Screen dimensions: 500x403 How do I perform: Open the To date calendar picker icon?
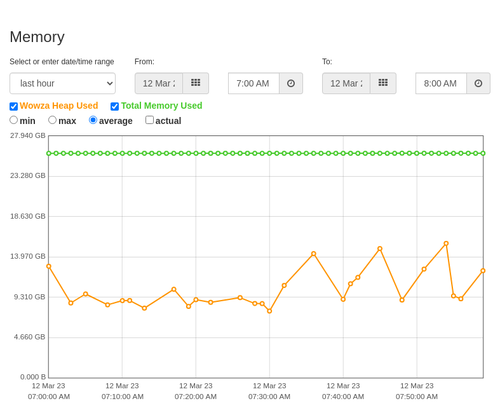(383, 83)
